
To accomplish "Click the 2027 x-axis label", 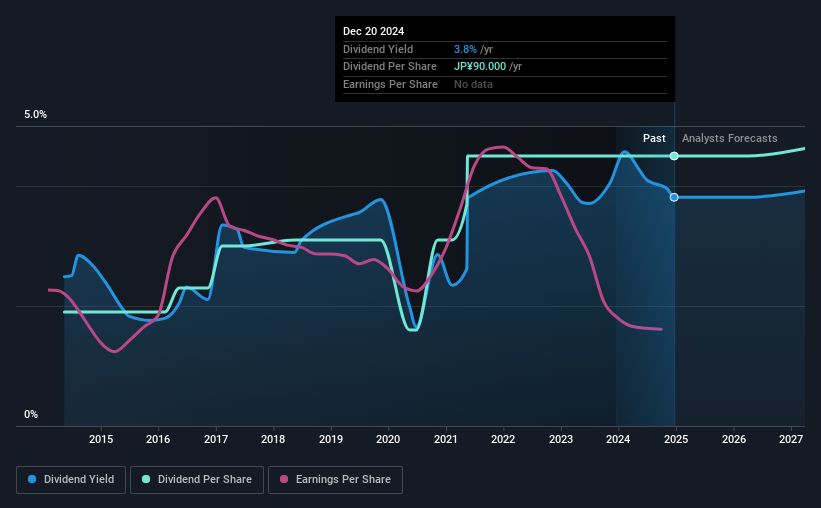I will (791, 439).
